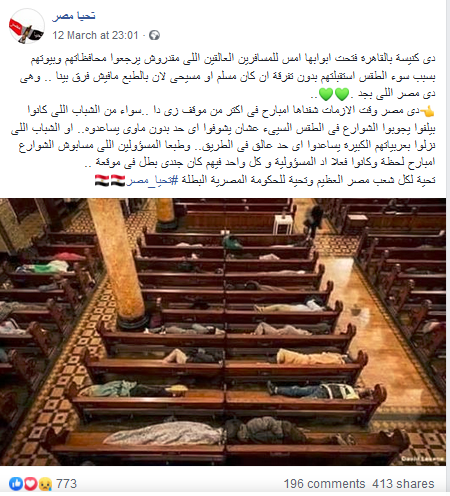Click the crying Sad reaction icon
The width and height of the screenshot is (450, 496).
click(45, 484)
